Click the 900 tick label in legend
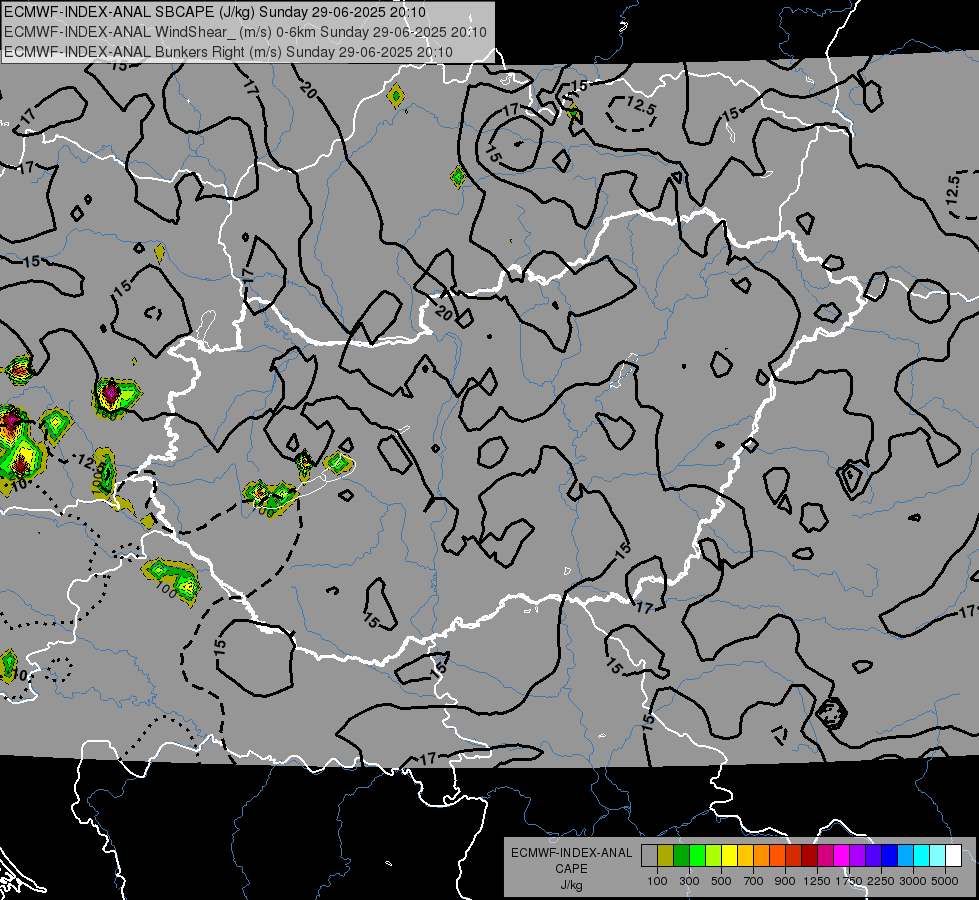 coord(785,881)
